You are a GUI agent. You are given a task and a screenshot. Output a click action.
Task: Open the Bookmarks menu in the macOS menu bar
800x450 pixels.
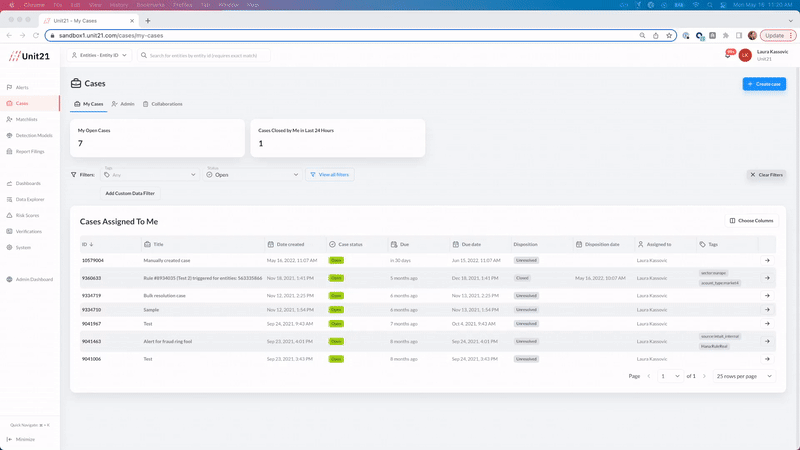coord(151,5)
